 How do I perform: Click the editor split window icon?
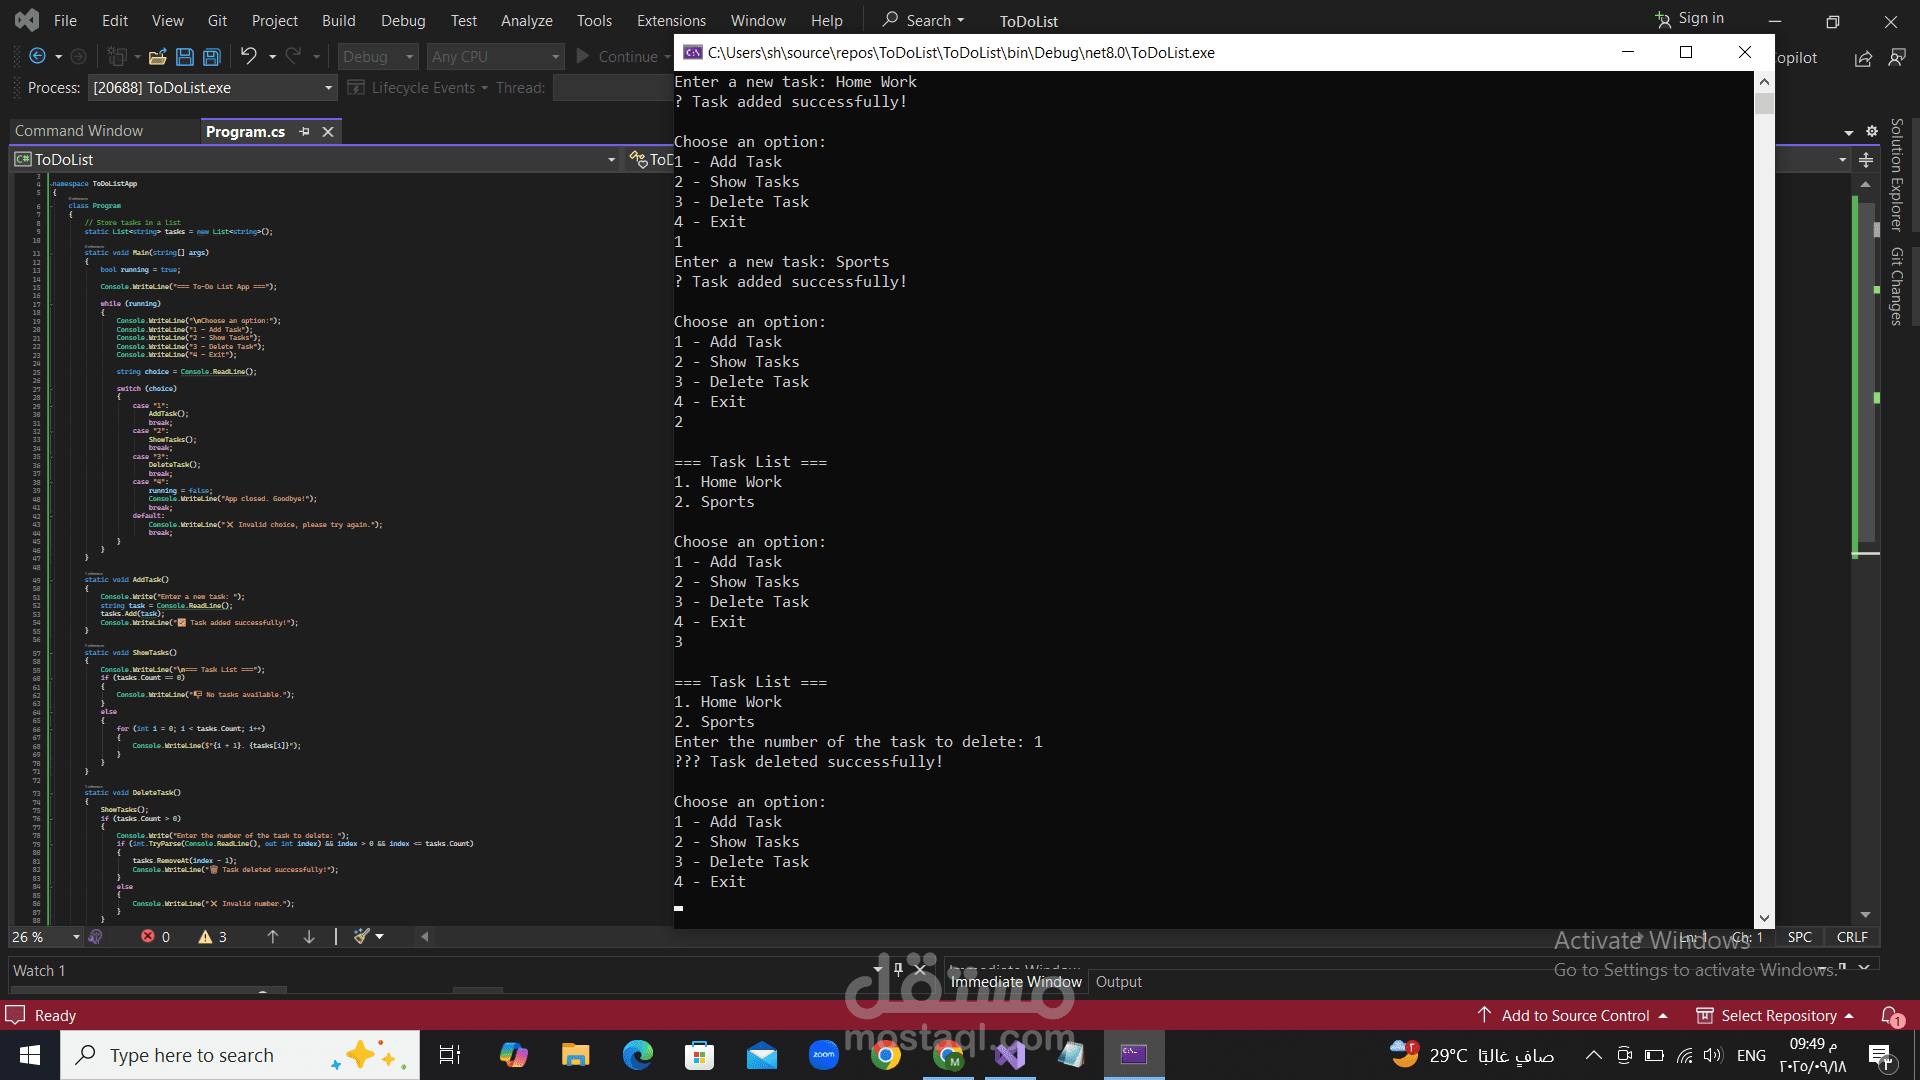[1866, 160]
